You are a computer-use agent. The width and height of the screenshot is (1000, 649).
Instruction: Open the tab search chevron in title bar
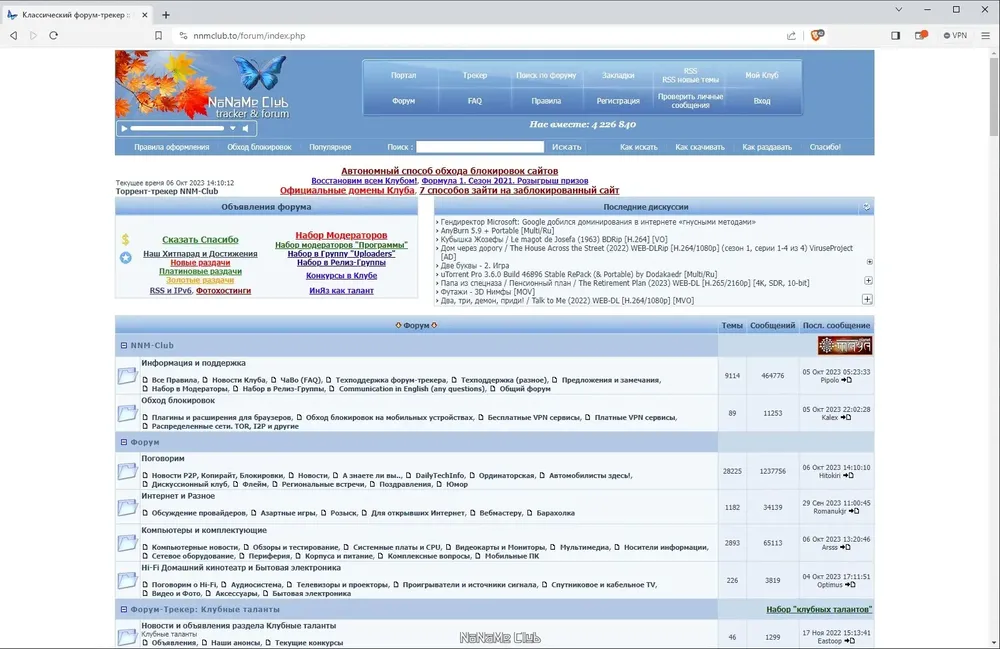tap(899, 10)
